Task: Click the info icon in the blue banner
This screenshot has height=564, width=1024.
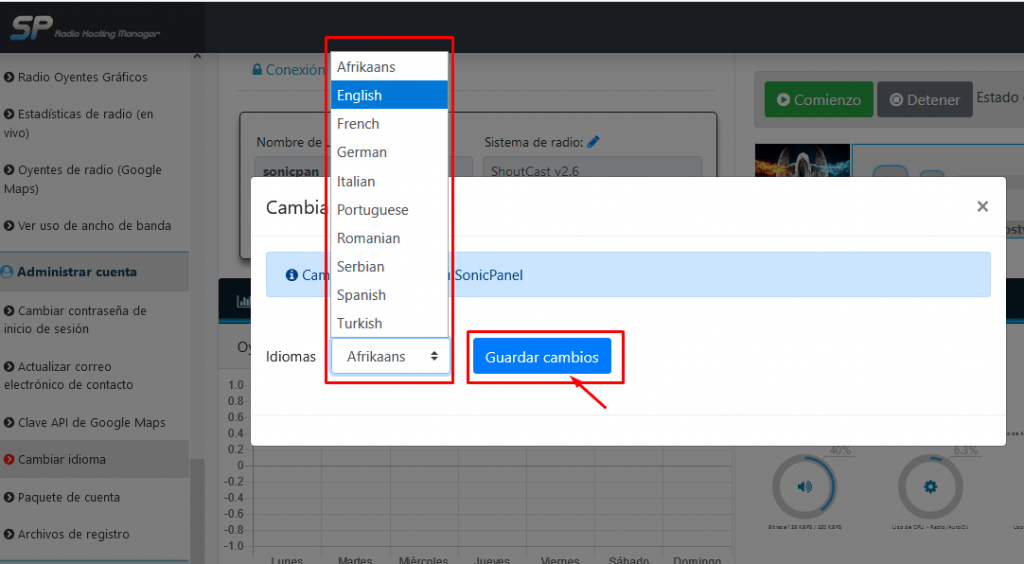Action: pos(291,275)
